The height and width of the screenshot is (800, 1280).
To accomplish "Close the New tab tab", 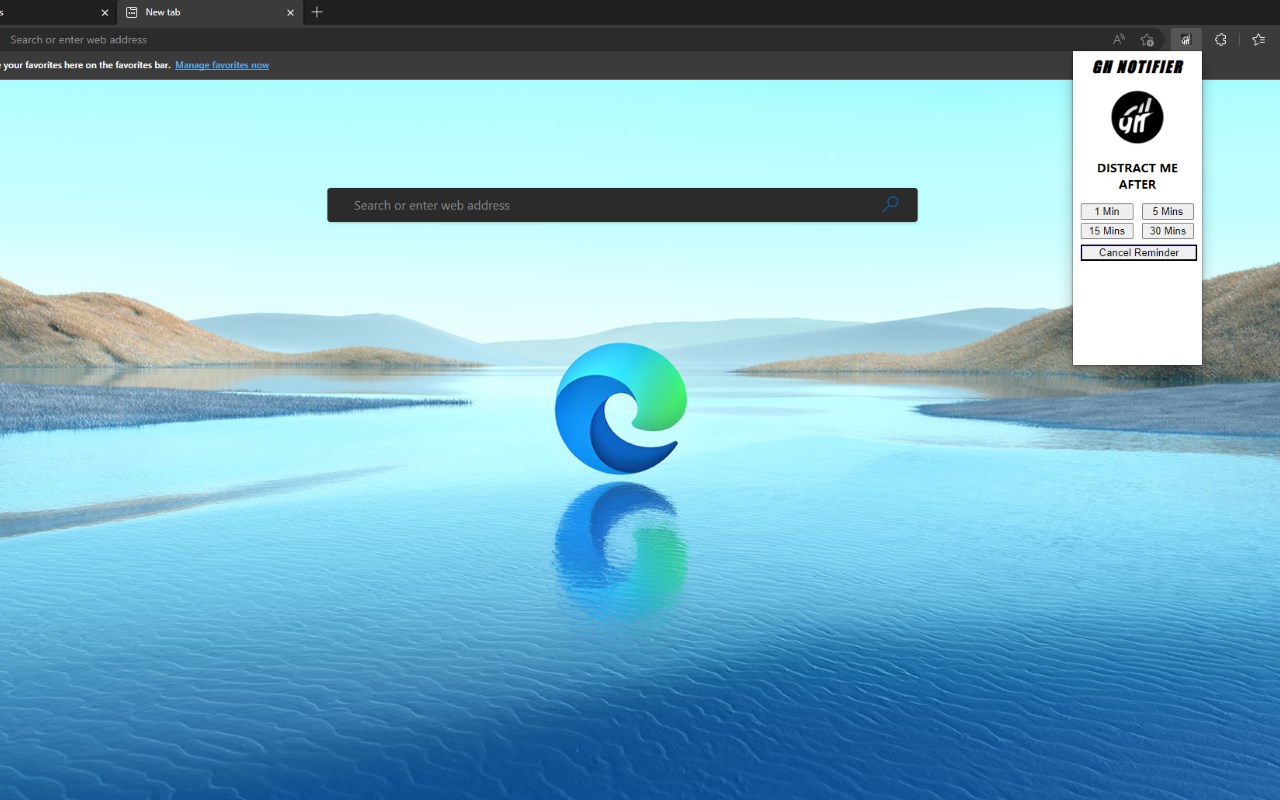I will pos(291,13).
